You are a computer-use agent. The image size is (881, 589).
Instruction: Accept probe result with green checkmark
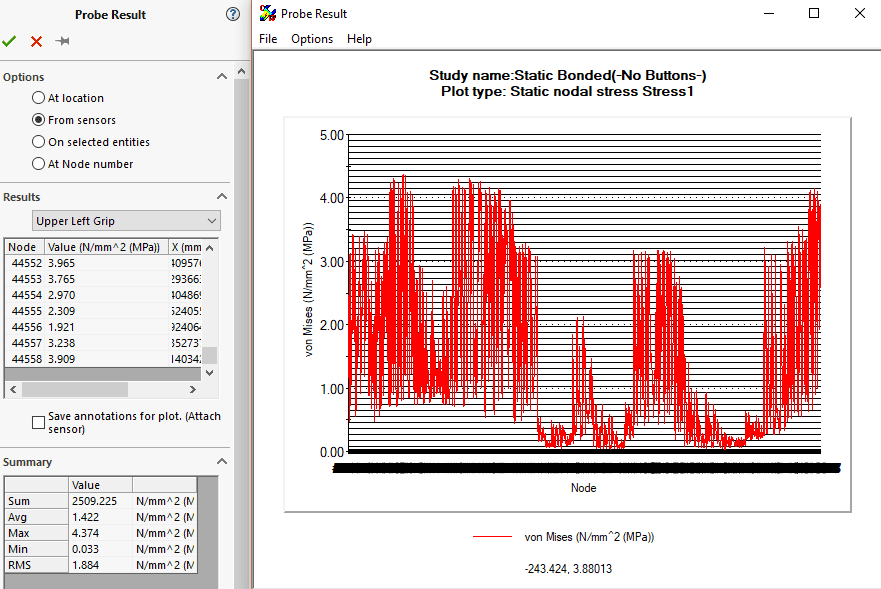pos(9,41)
